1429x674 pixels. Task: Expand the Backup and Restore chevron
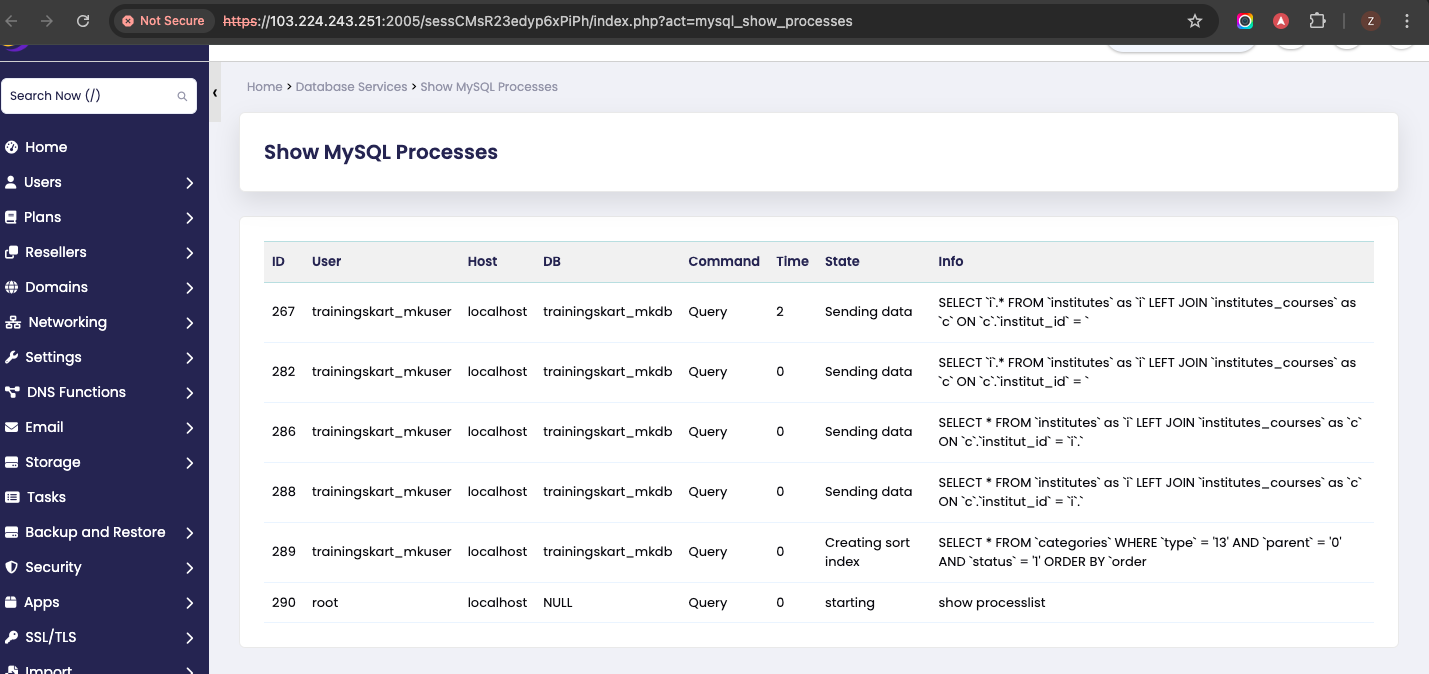tap(190, 533)
